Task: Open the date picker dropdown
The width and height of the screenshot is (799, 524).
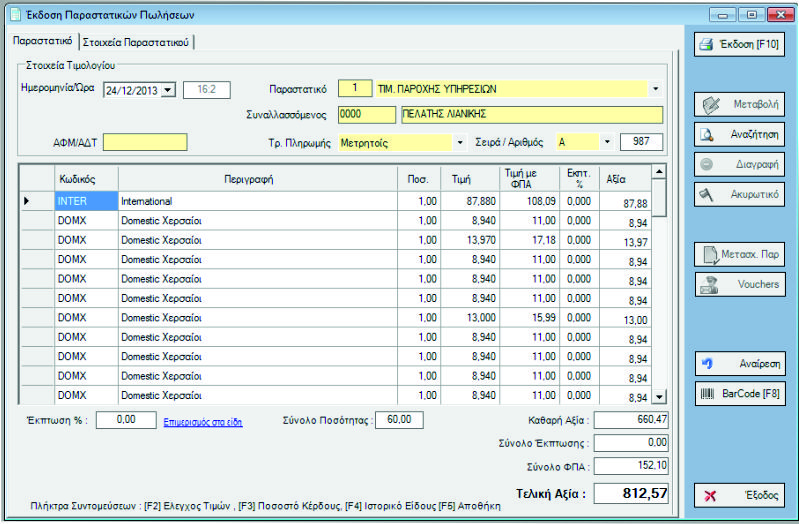Action: pyautogui.click(x=167, y=90)
